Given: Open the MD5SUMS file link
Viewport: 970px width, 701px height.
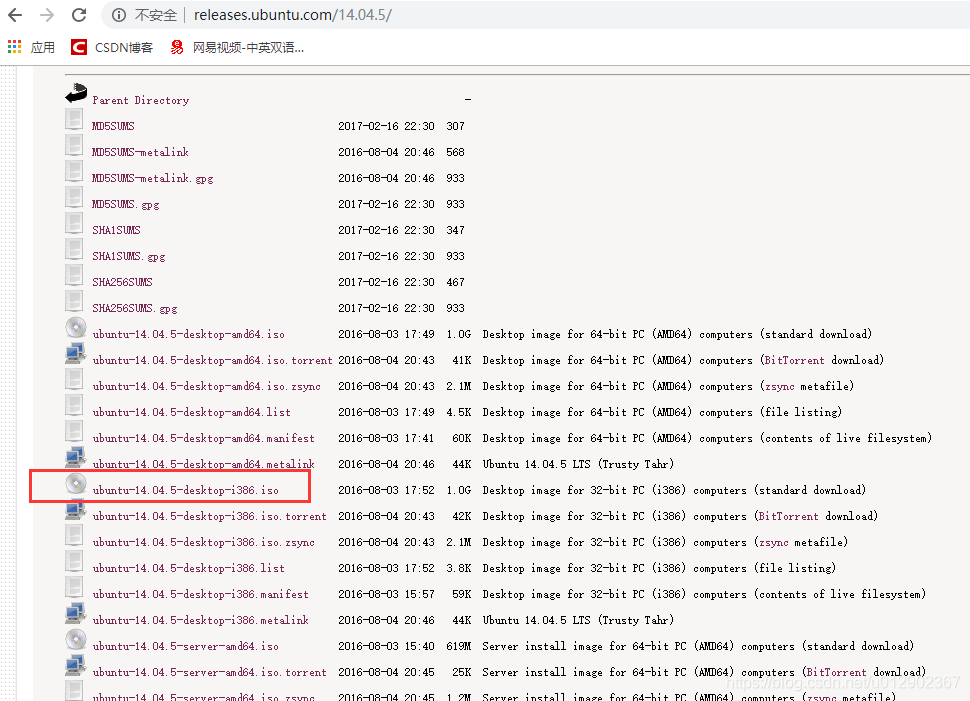Looking at the screenshot, I should pos(113,126).
